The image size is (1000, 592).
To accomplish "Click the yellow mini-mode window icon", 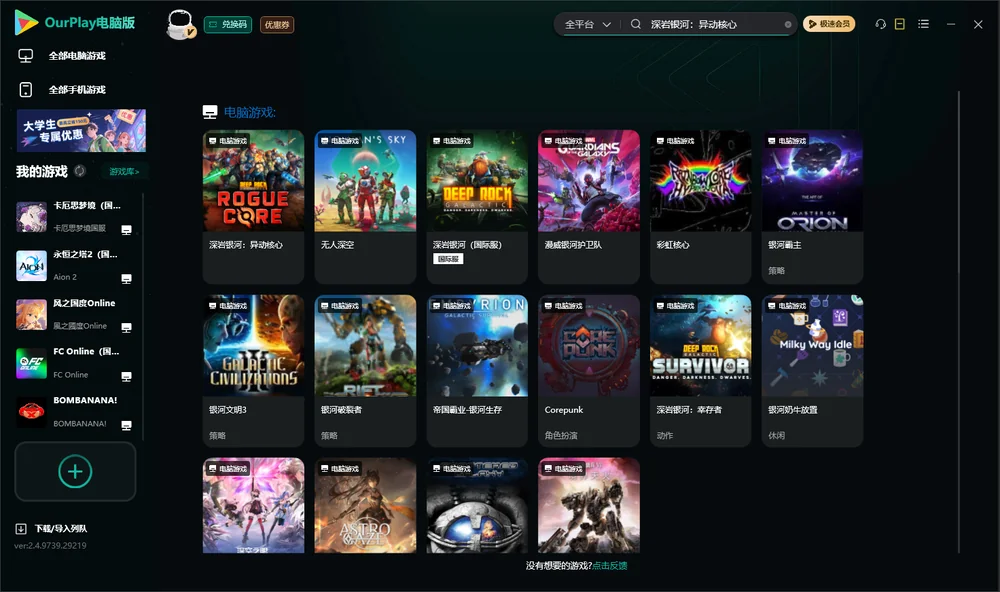I will click(x=899, y=24).
